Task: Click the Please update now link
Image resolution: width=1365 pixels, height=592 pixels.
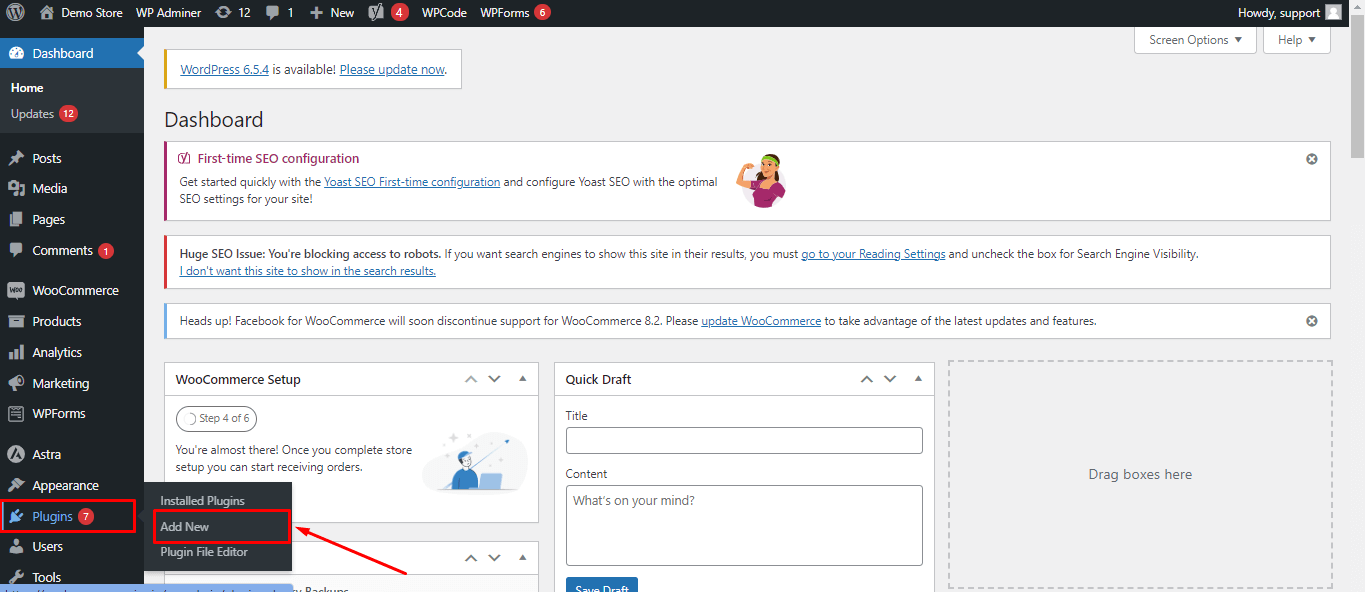Action: pyautogui.click(x=392, y=69)
